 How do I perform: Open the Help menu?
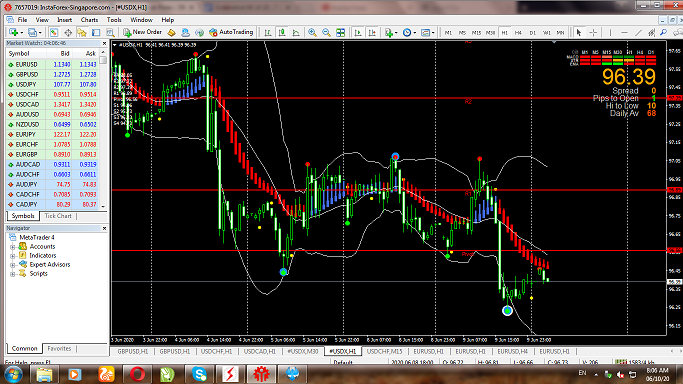click(x=168, y=20)
